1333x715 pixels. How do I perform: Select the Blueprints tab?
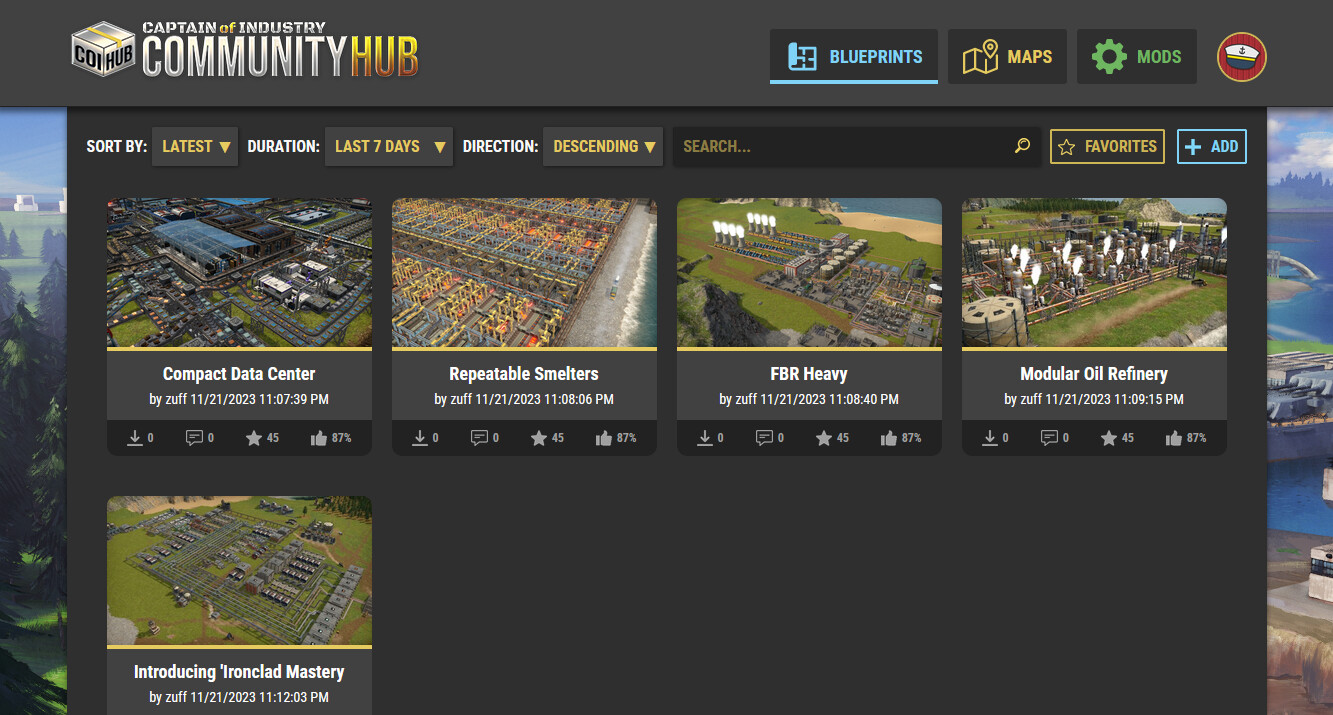coord(854,57)
